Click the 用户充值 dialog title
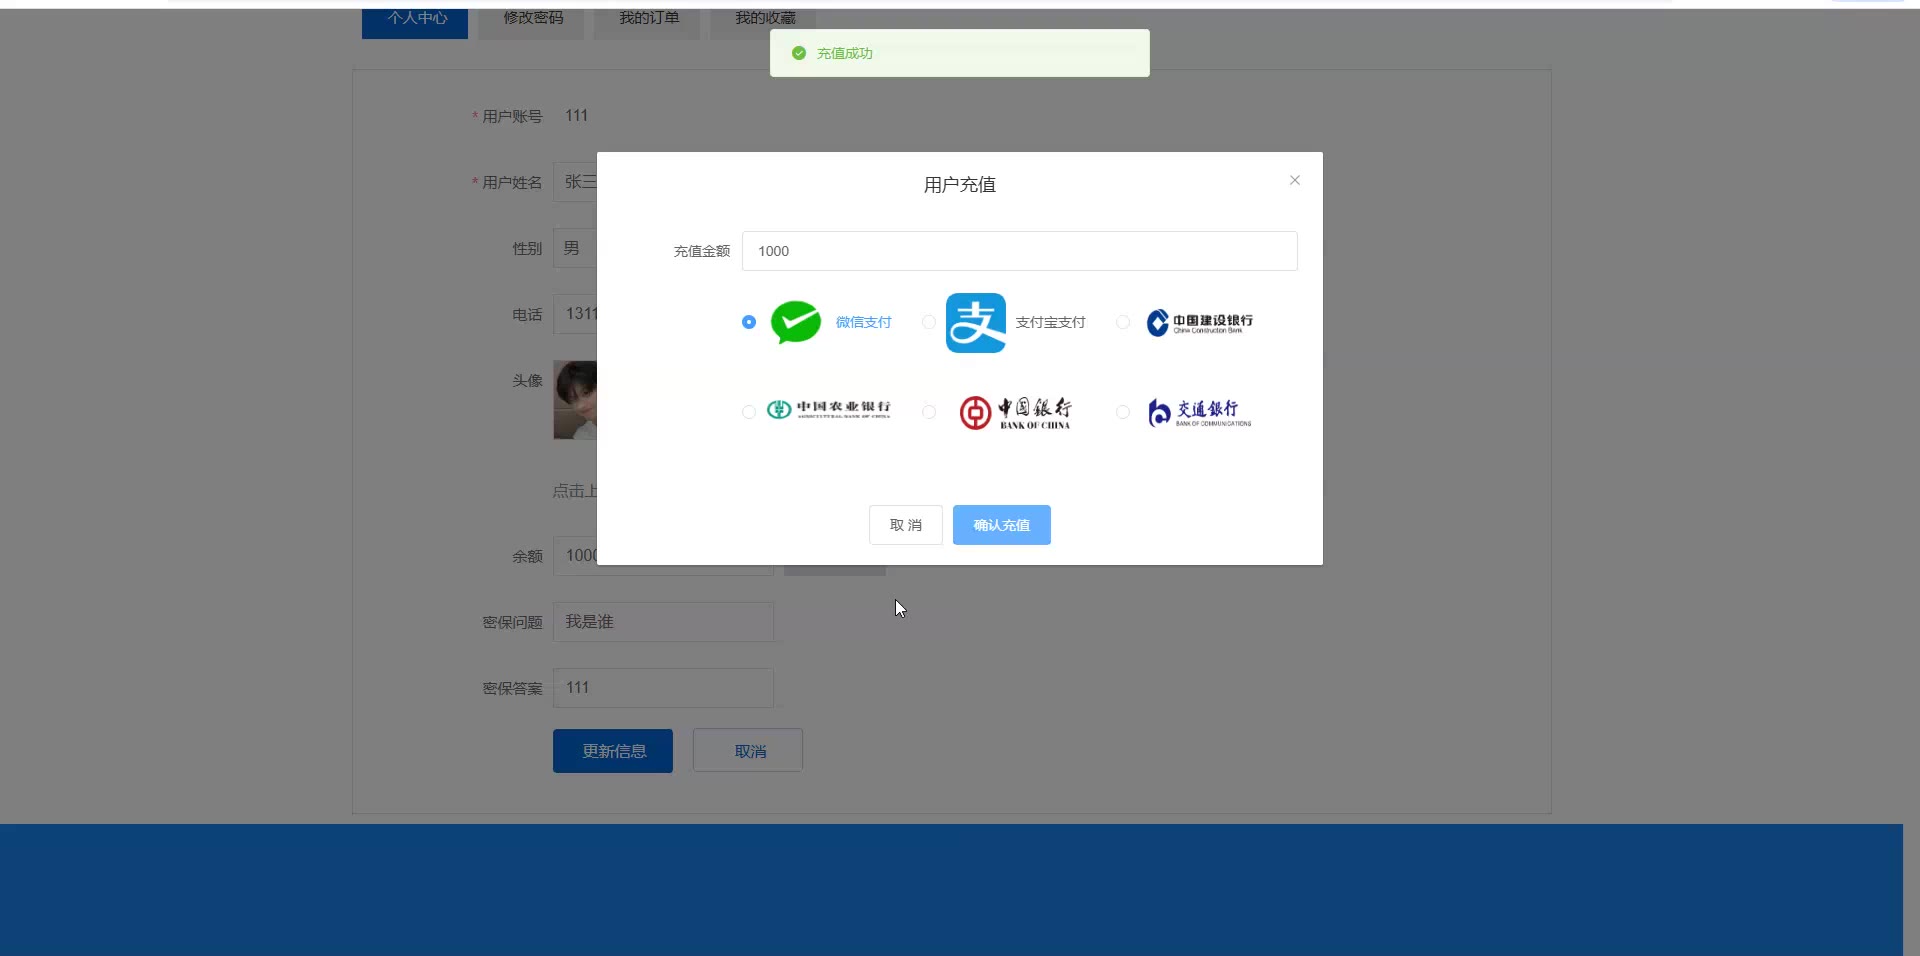Viewport: 1920px width, 956px height. (x=960, y=185)
